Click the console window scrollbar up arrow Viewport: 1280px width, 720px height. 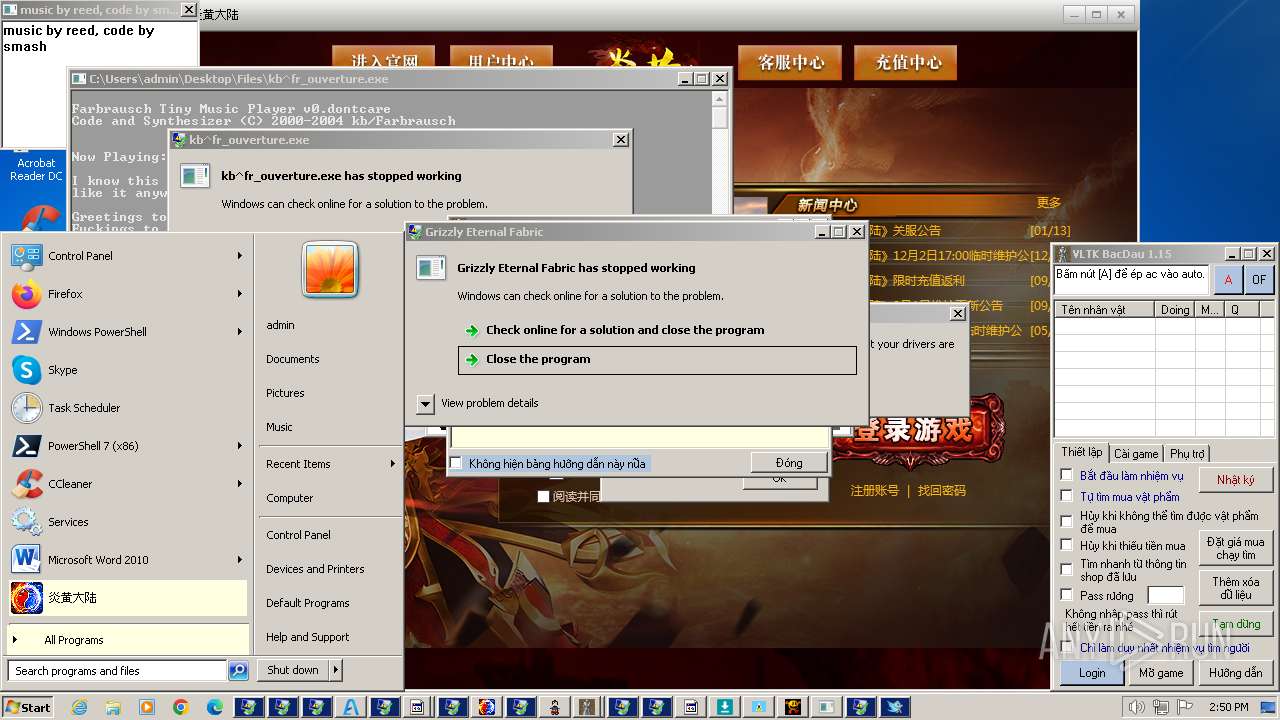[720, 98]
